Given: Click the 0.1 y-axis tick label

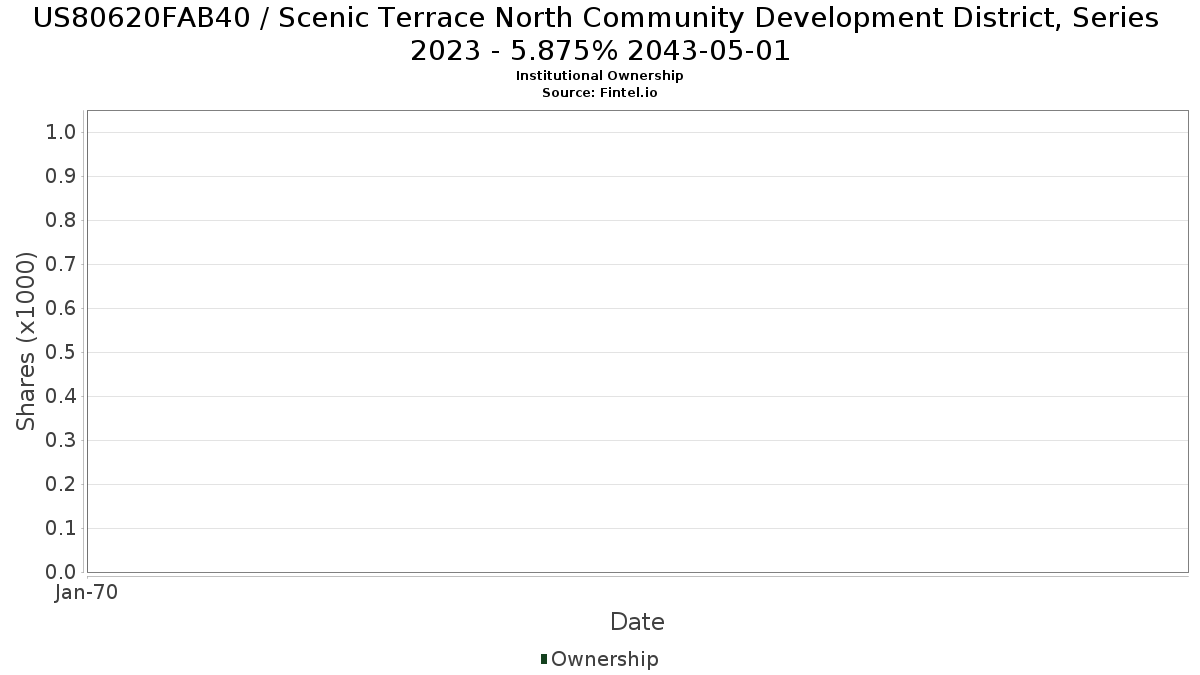Looking at the screenshot, I should [61, 529].
